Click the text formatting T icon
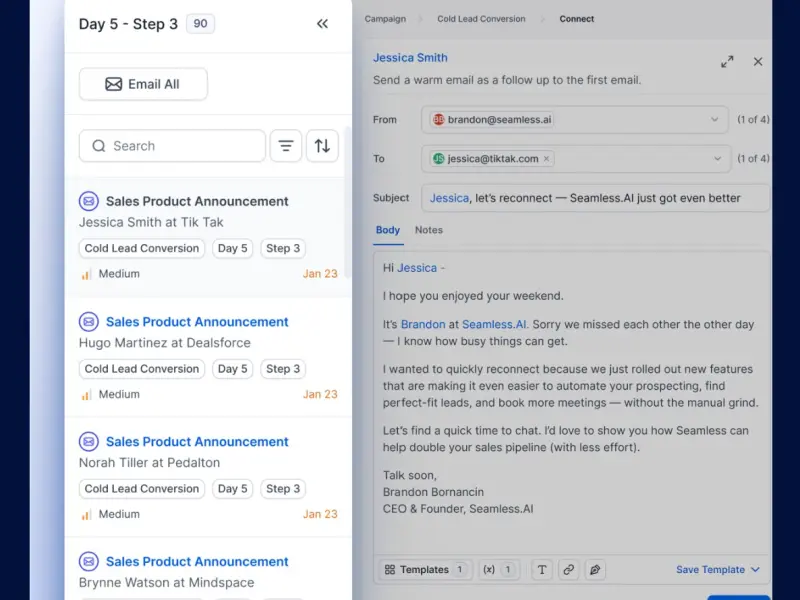800x600 pixels. click(542, 570)
